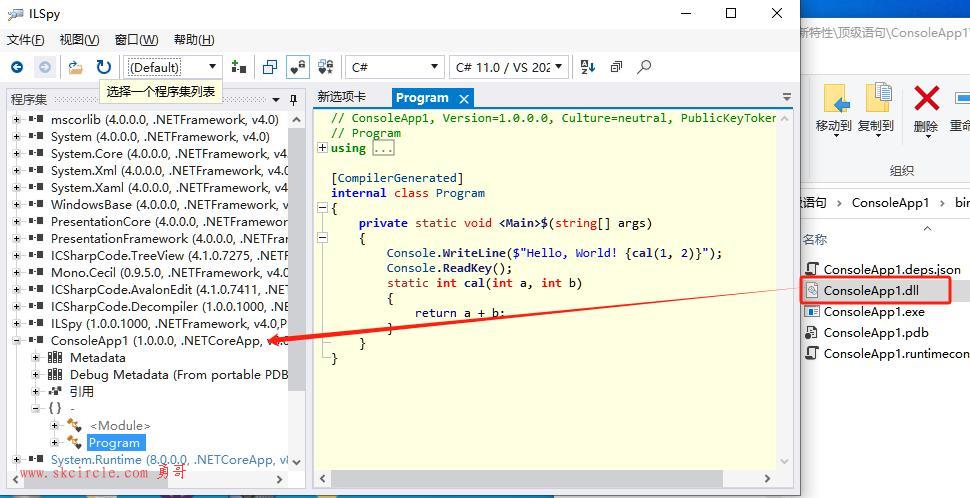Expand the System.Core assembly node
The image size is (970, 498).
[x=16, y=153]
